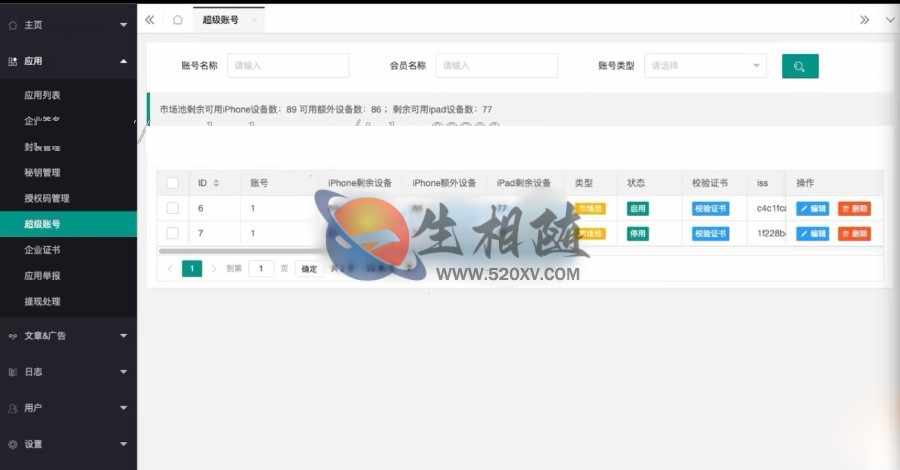Edit the account in row 7
Screen dimensions: 900x470
(813, 234)
